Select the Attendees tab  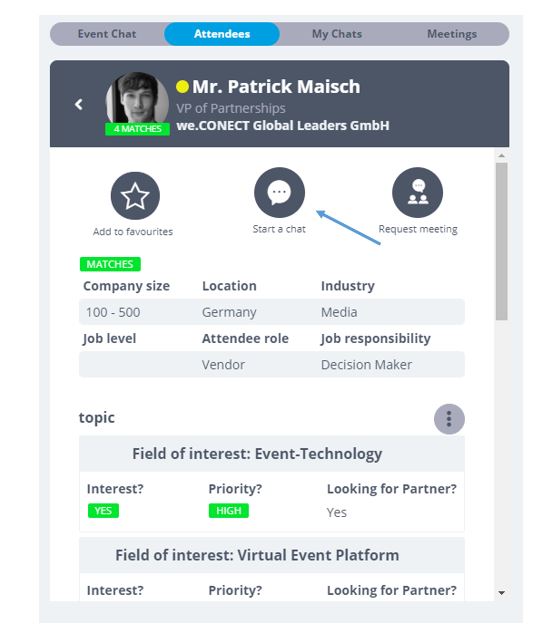tap(222, 34)
